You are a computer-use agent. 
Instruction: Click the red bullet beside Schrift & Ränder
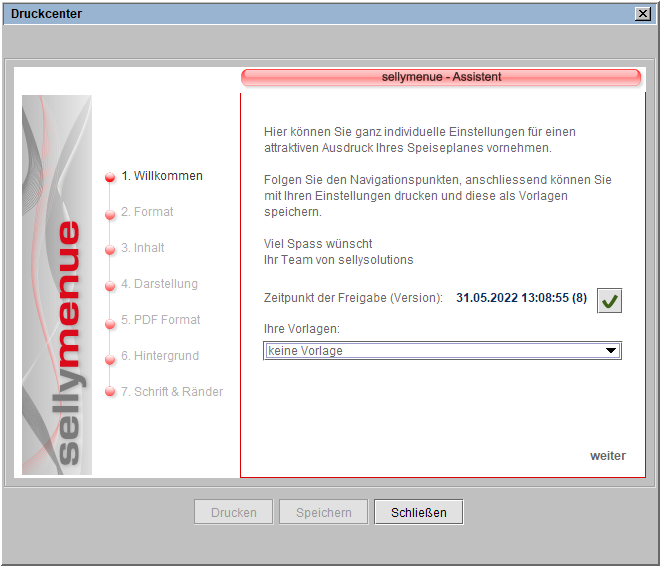[110, 393]
